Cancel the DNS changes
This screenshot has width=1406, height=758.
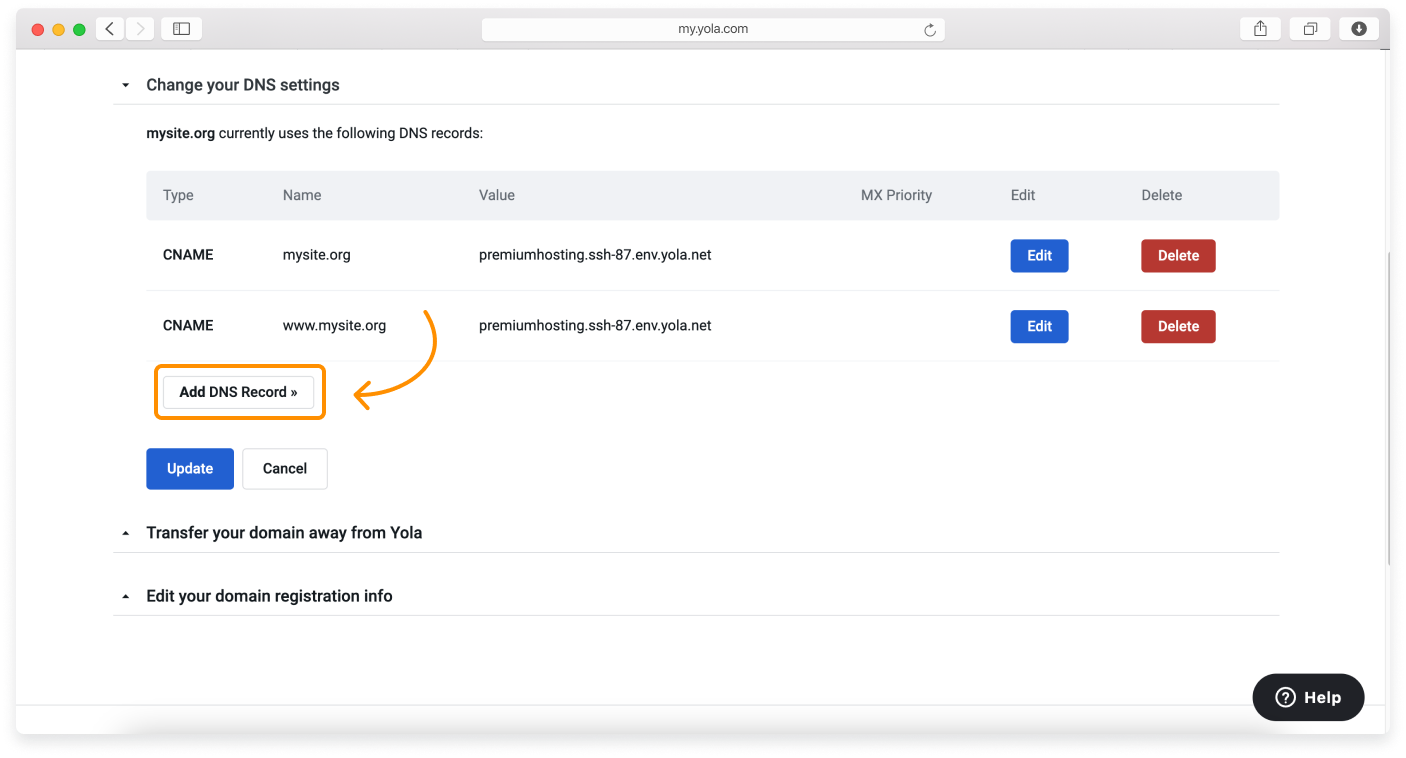pos(284,468)
